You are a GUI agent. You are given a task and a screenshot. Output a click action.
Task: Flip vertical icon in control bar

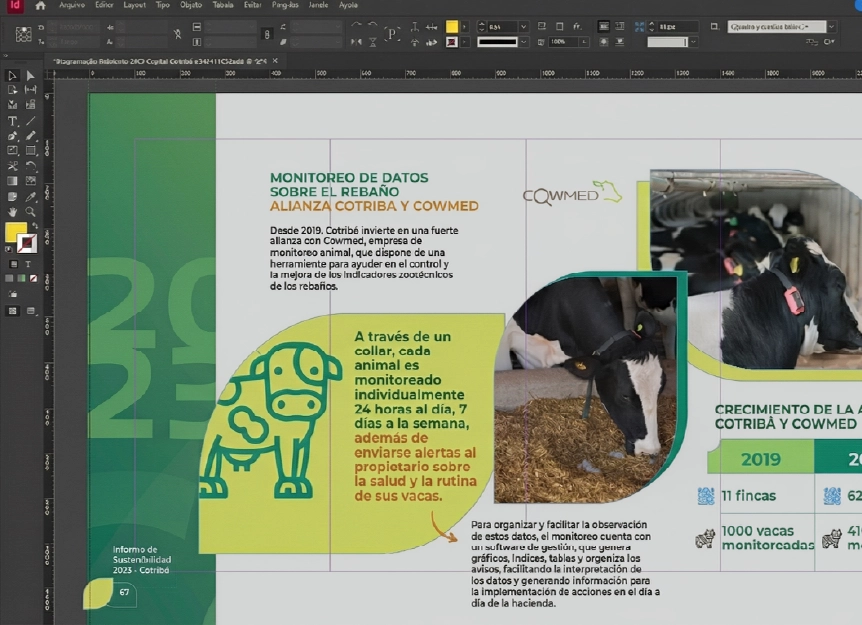pos(372,42)
